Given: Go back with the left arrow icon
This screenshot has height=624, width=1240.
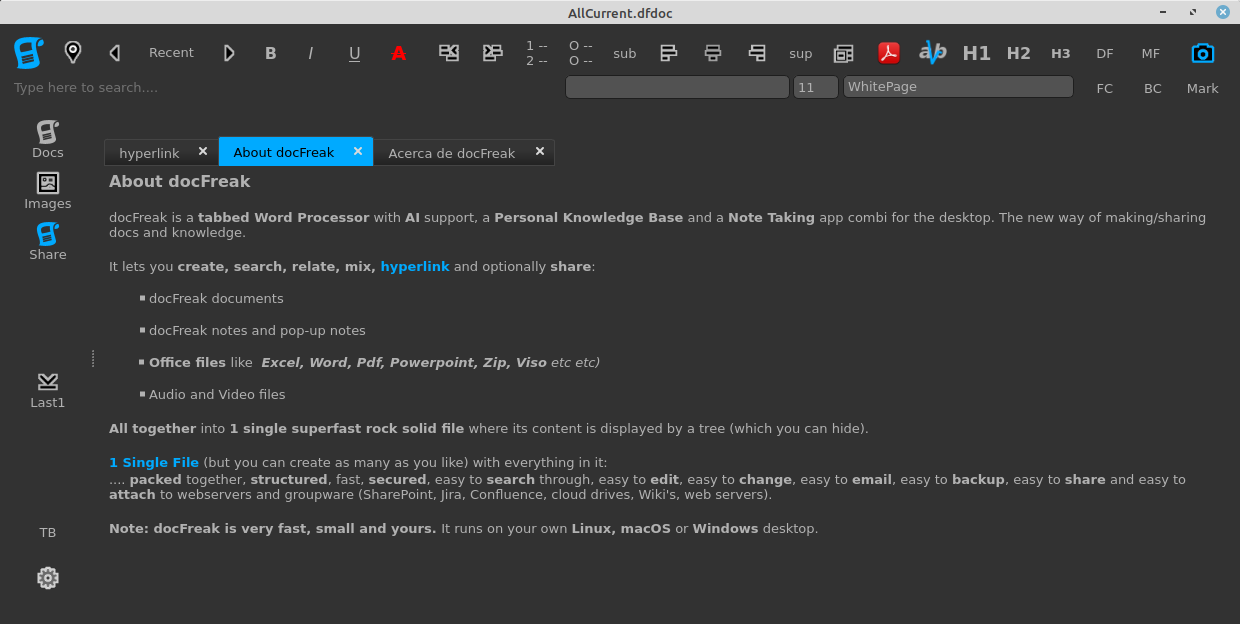Looking at the screenshot, I should pyautogui.click(x=115, y=53).
